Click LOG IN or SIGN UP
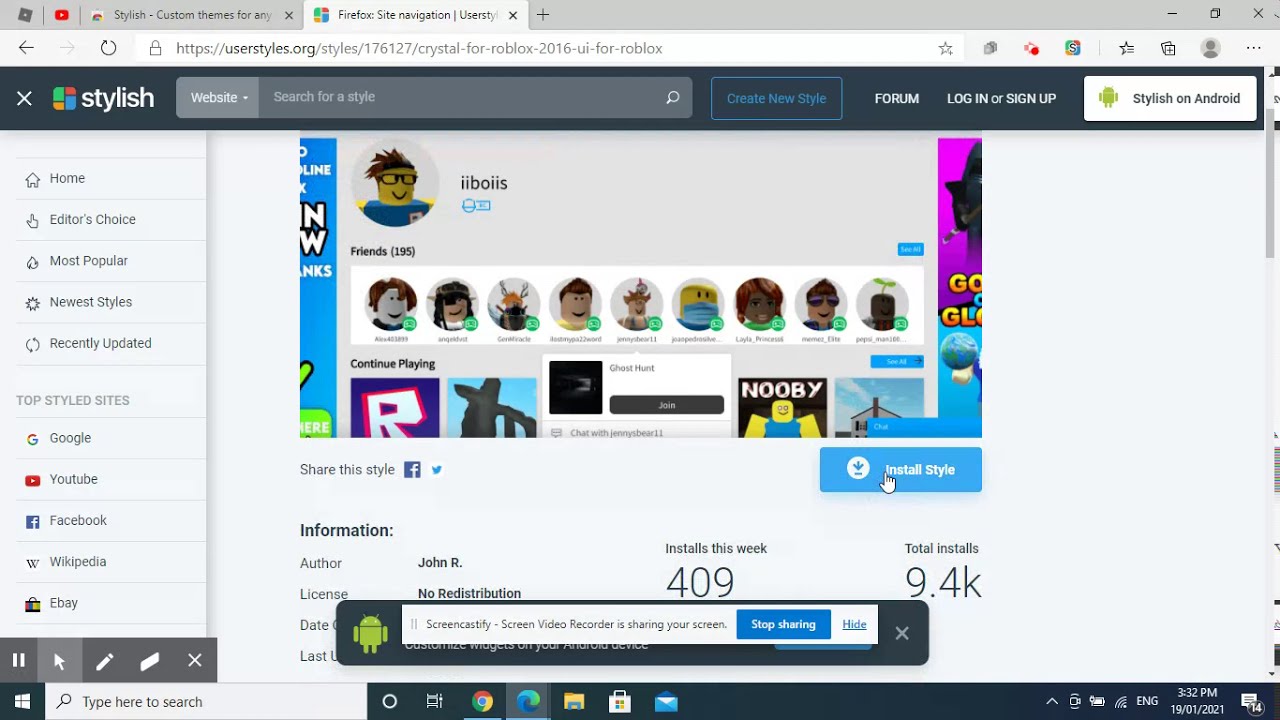 (x=1001, y=98)
